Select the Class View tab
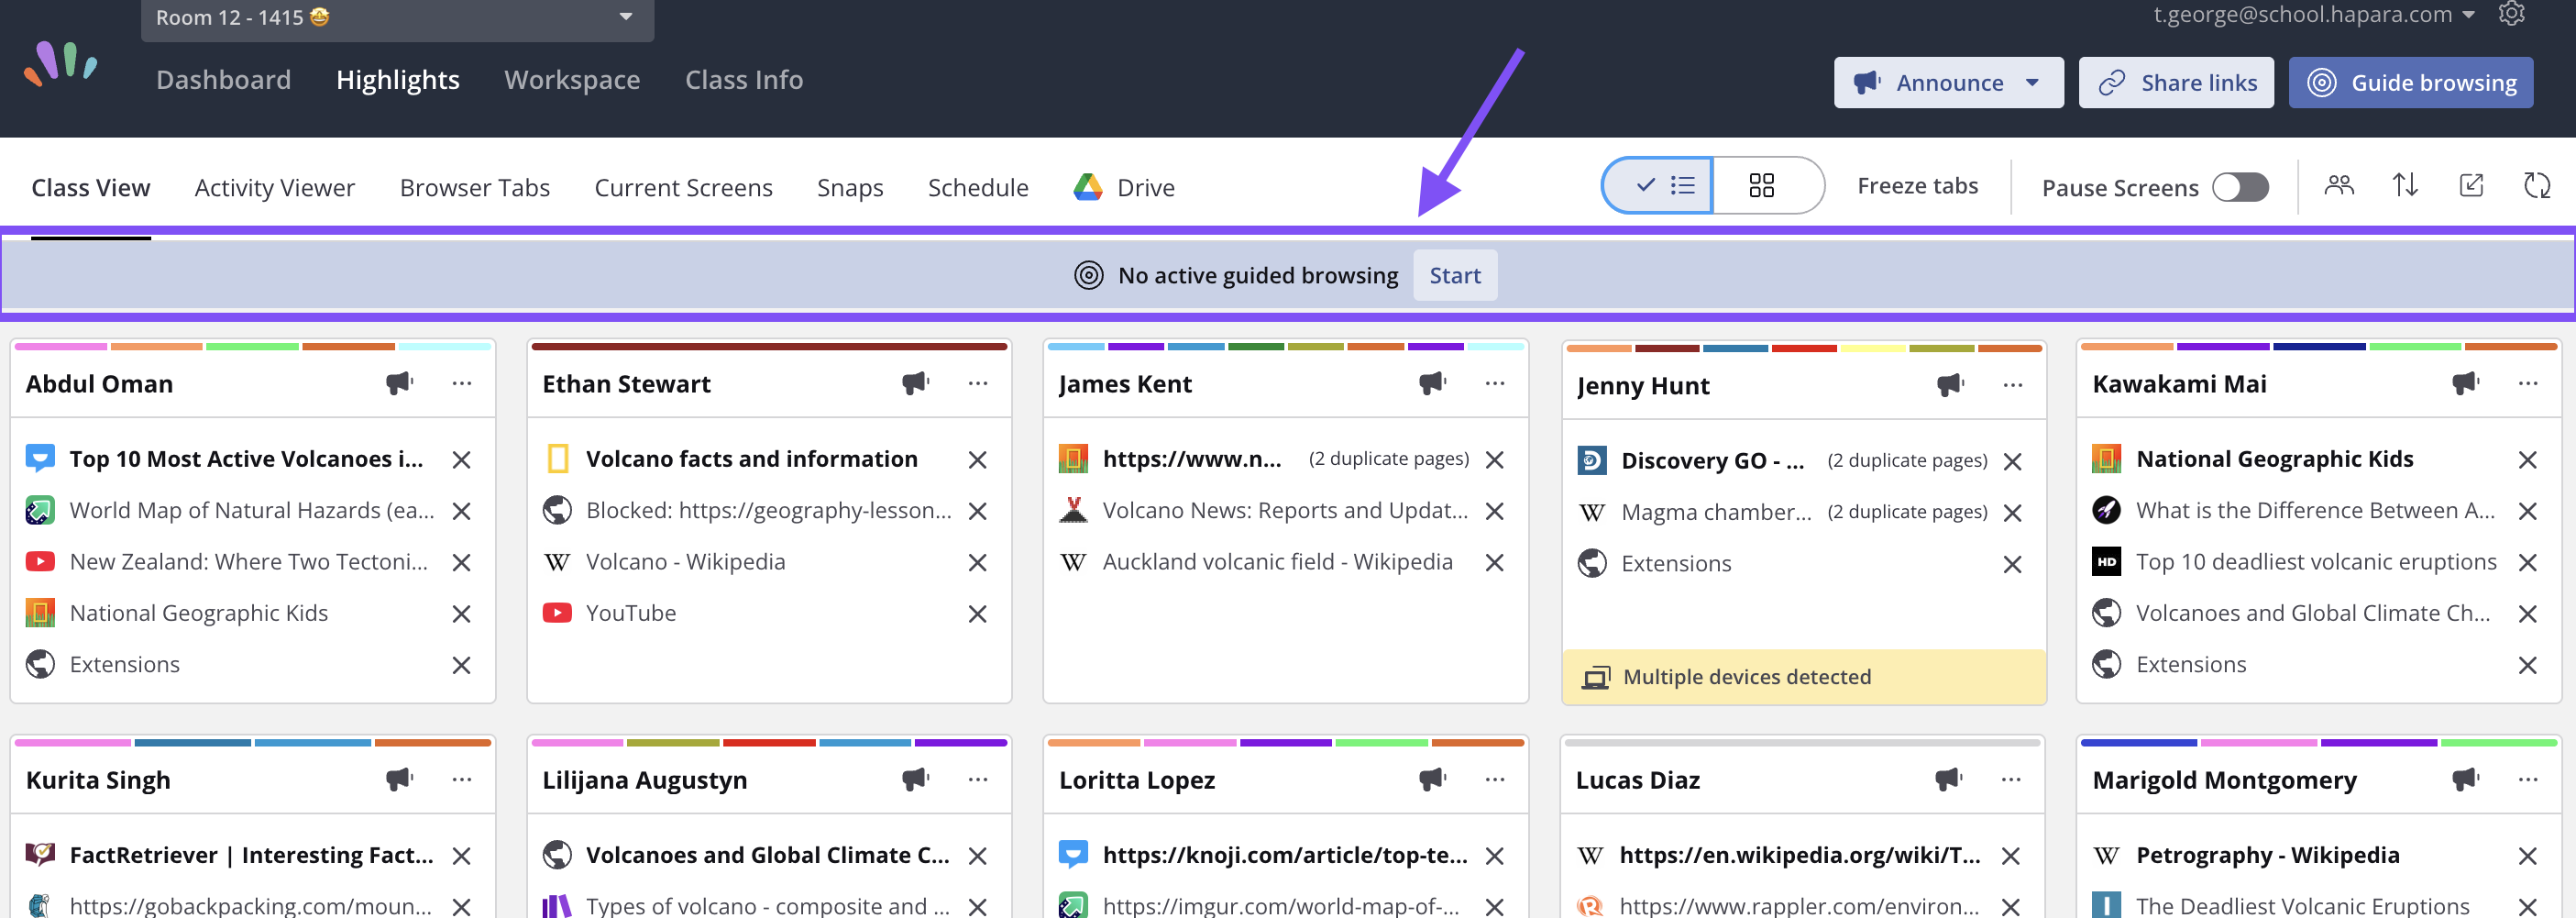 coord(90,188)
